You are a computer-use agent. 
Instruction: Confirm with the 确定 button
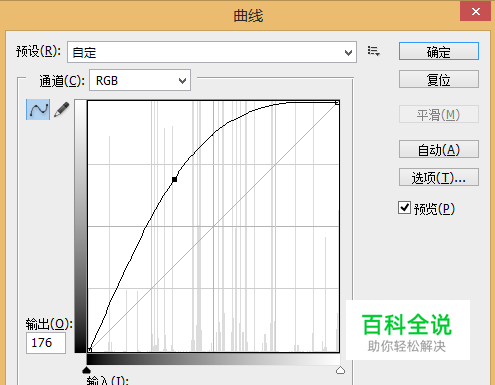[439, 51]
